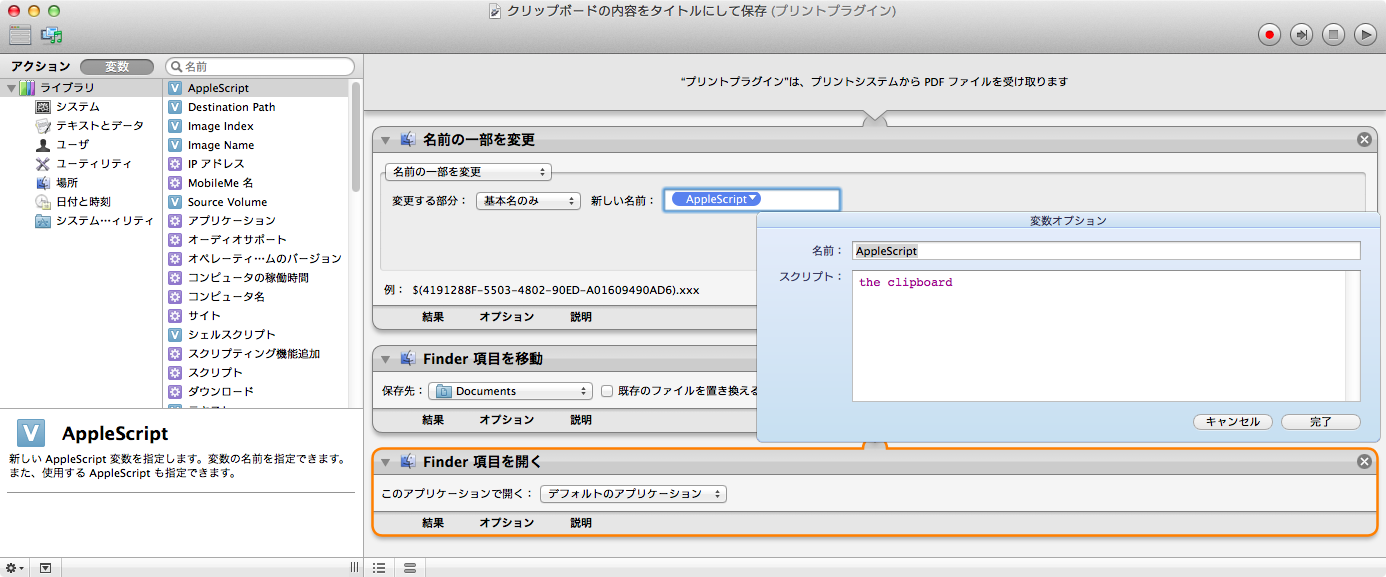Click the 完了 button
This screenshot has height=577, width=1386.
[1320, 422]
